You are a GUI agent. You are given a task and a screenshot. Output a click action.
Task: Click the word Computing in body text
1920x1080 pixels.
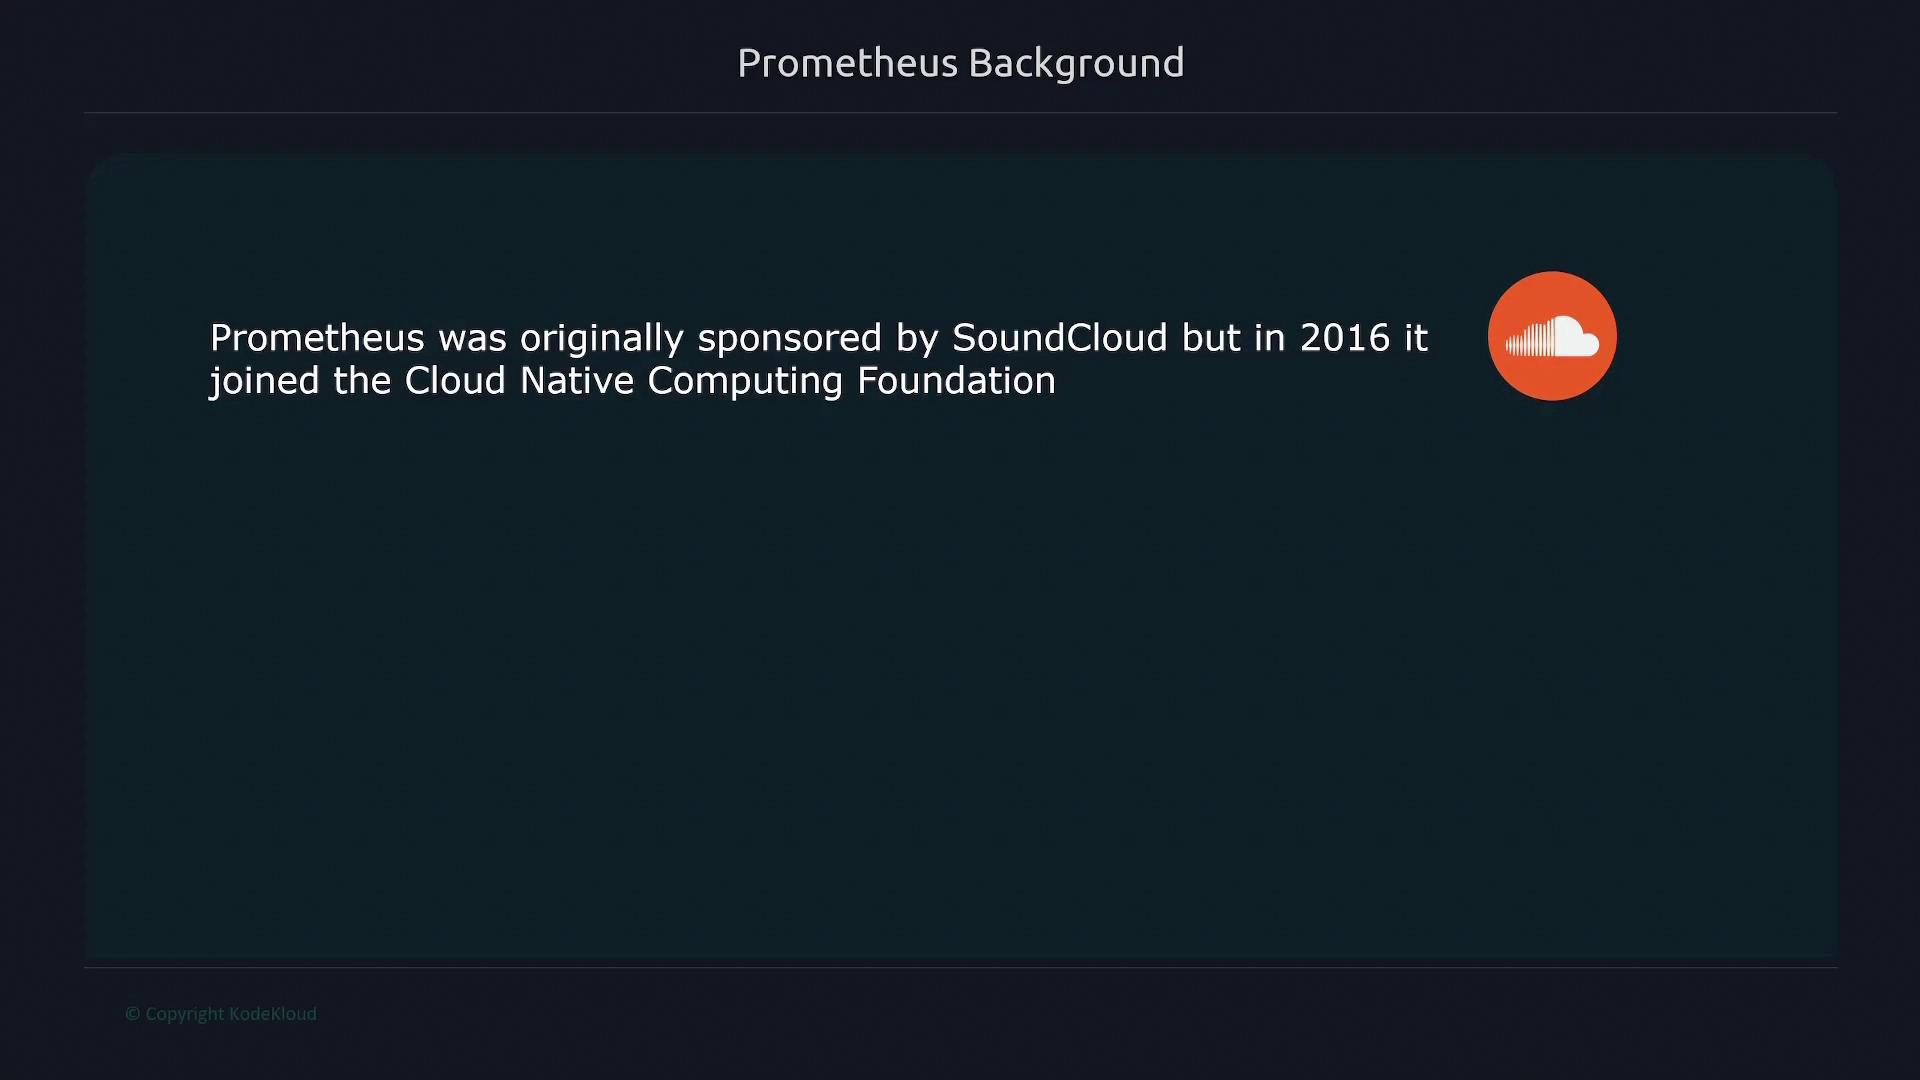point(745,381)
